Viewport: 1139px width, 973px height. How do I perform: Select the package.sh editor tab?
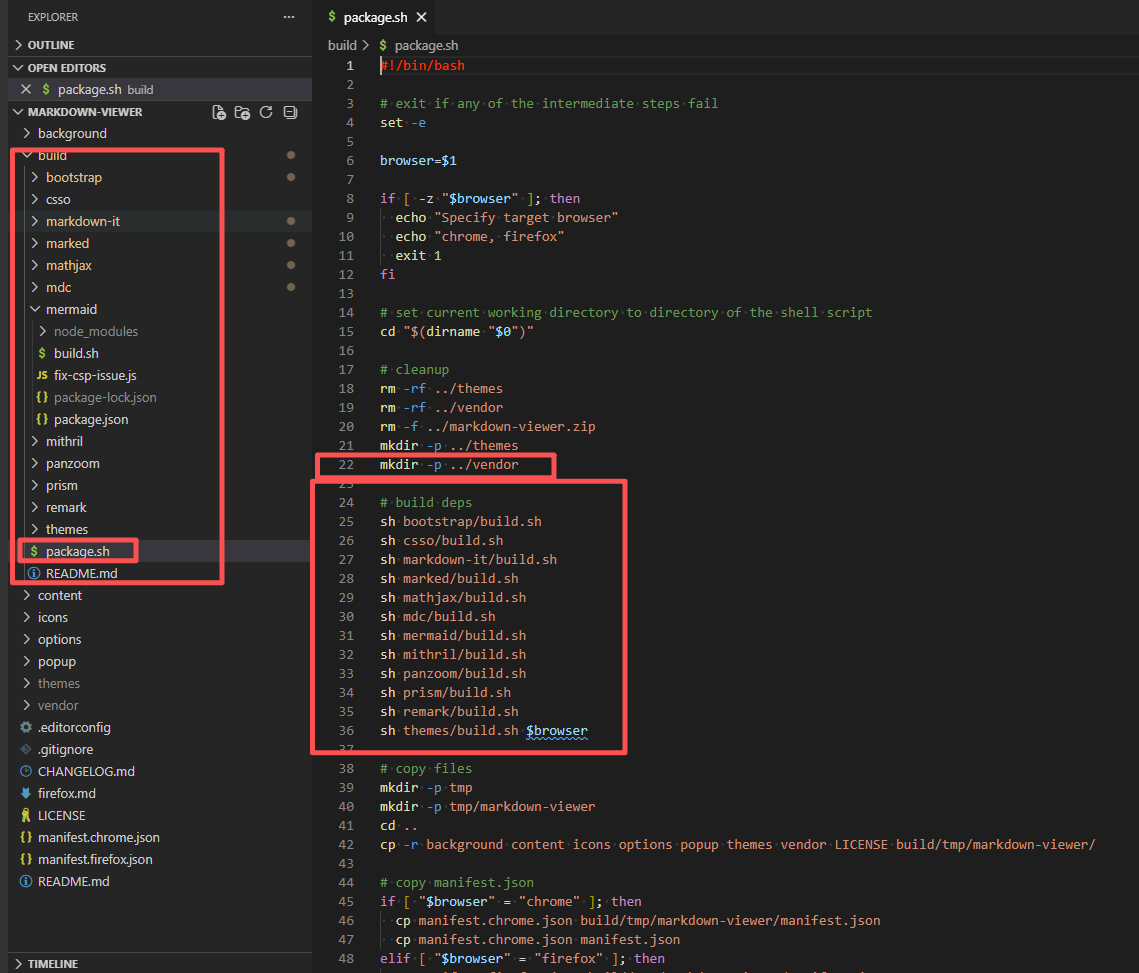coord(377,17)
